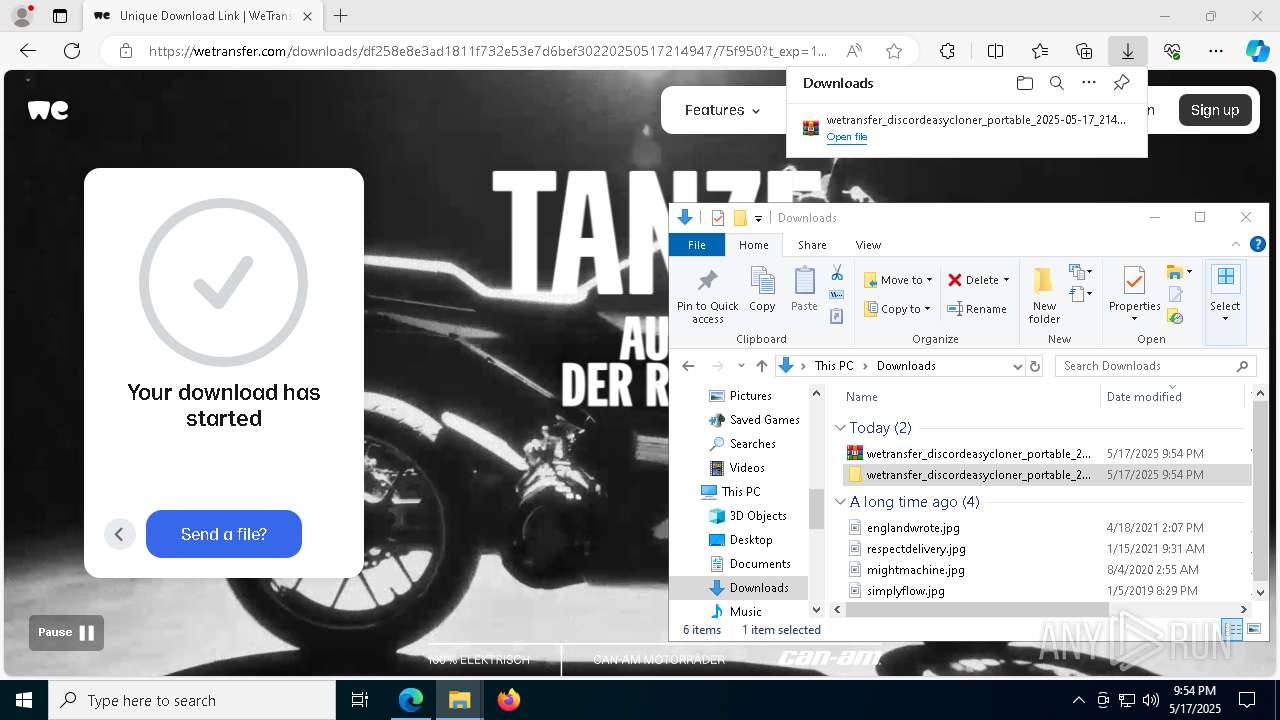Open Delete dropdown arrow
Viewport: 1280px width, 720px height.
tap(1006, 280)
